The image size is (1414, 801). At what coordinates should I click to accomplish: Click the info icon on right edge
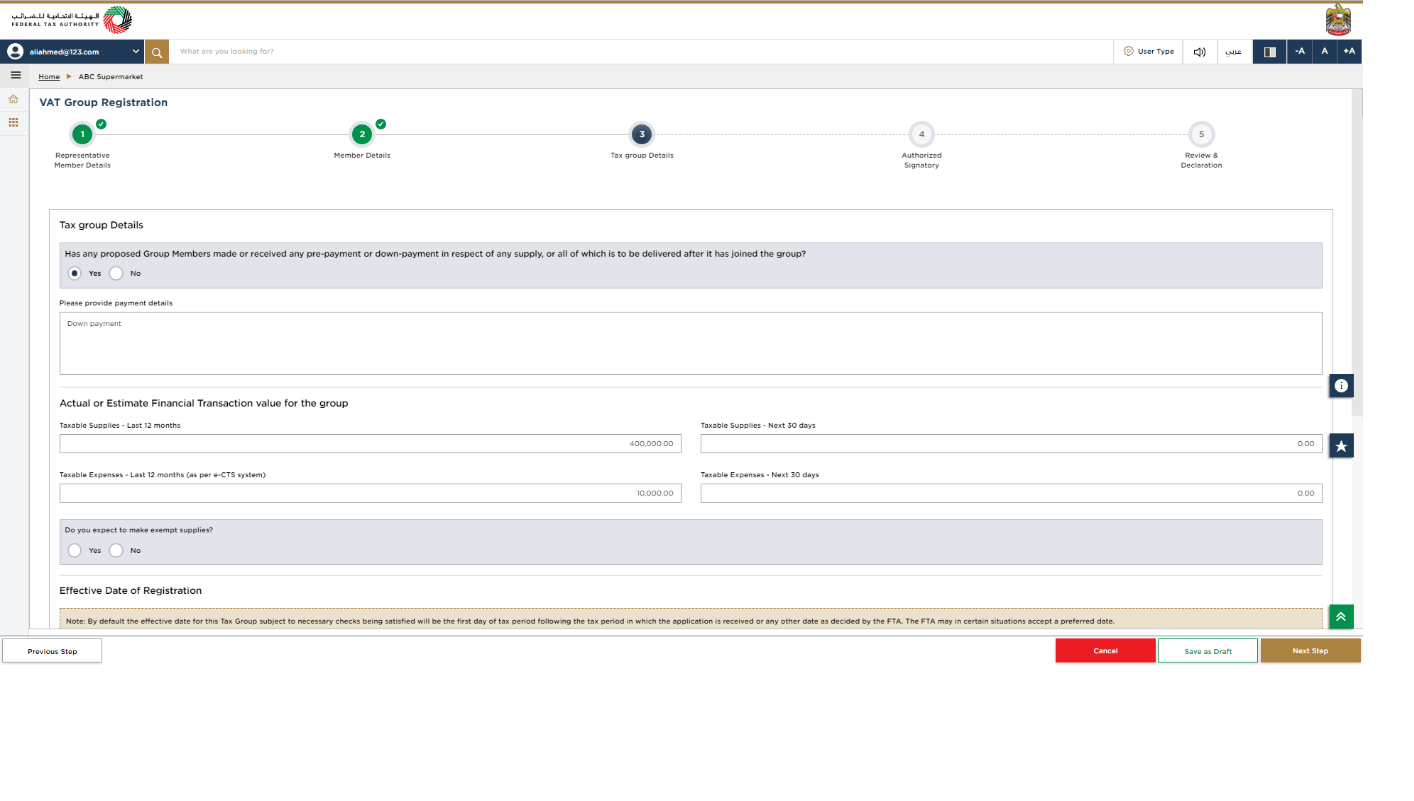[x=1341, y=385]
